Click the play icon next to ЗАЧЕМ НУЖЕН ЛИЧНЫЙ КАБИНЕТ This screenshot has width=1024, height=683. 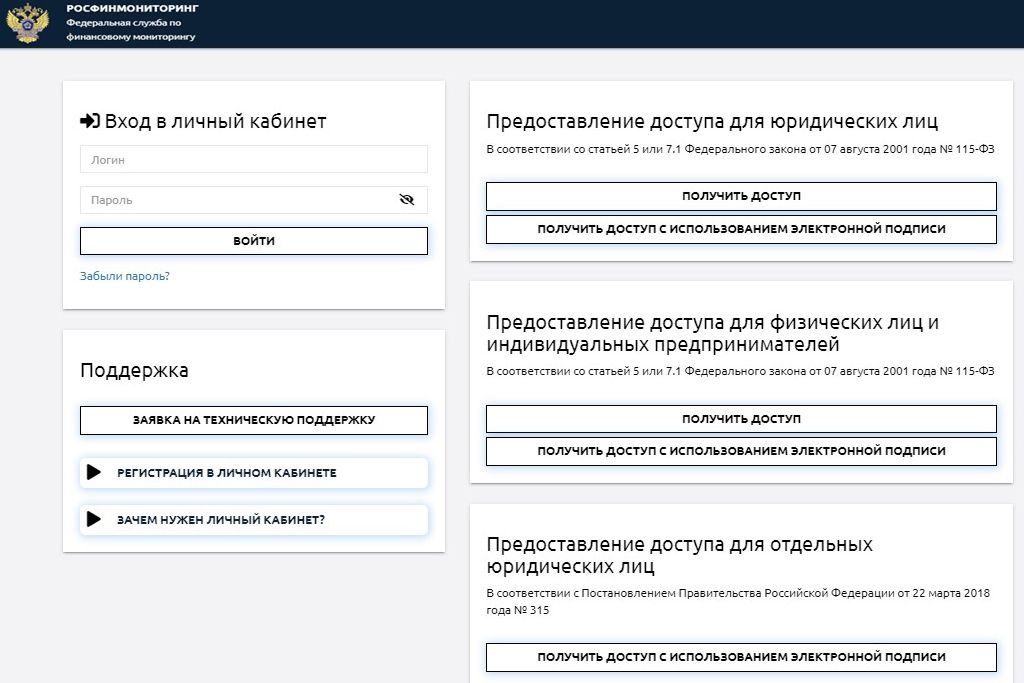coord(94,520)
